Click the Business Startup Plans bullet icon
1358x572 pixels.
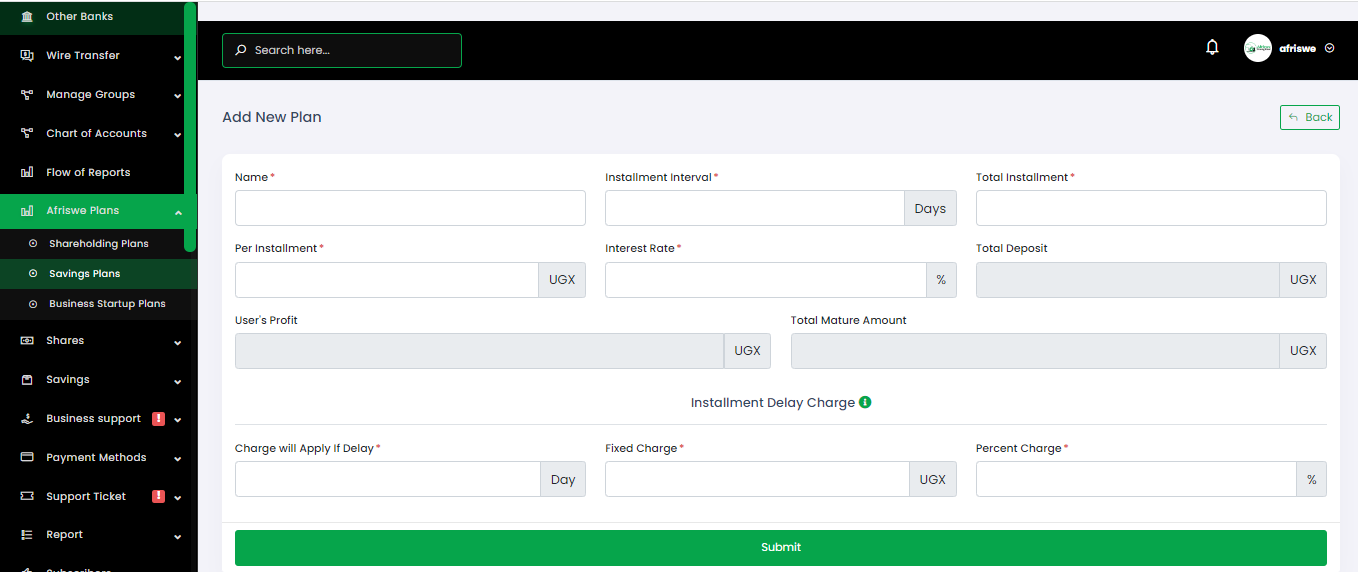tap(33, 304)
